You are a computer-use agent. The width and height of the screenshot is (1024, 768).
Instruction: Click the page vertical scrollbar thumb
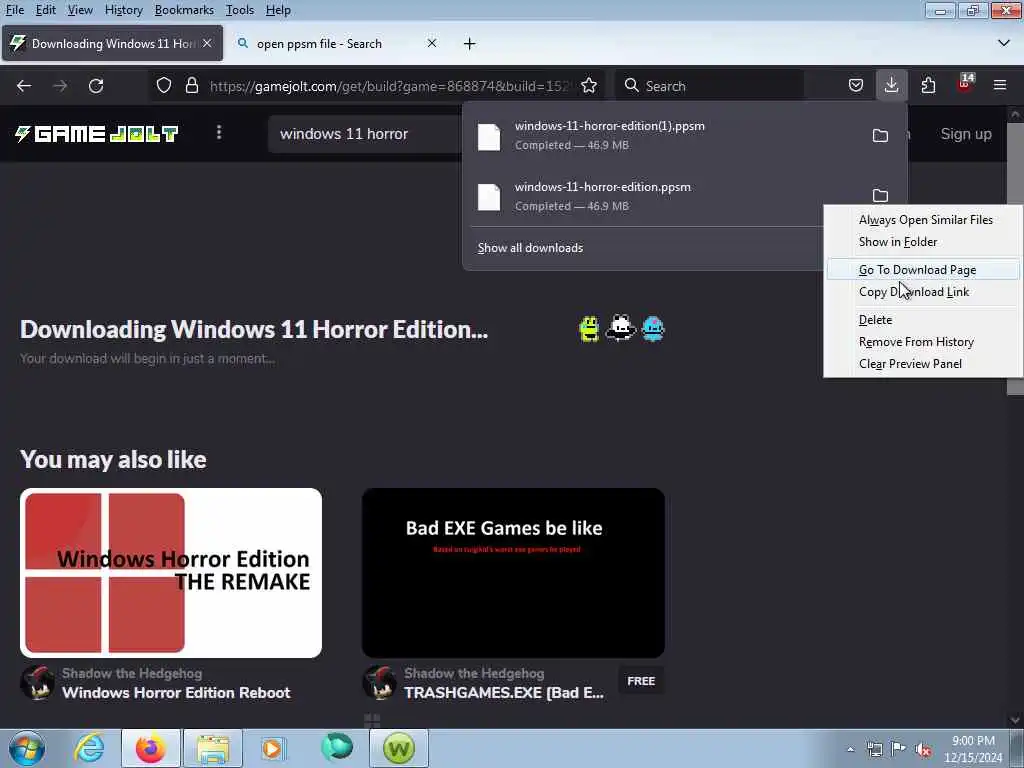1015,258
